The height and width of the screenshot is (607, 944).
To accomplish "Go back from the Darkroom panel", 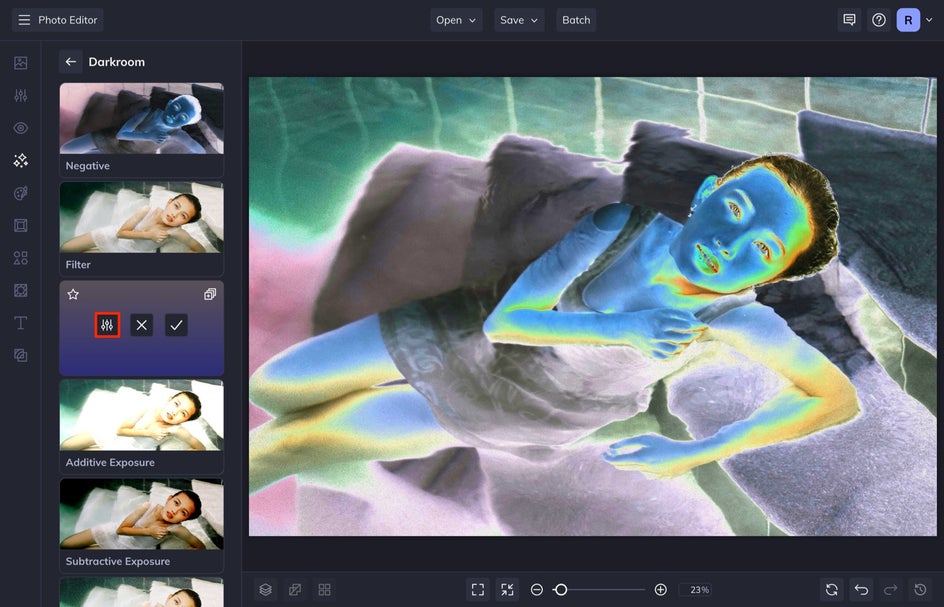I will point(70,61).
